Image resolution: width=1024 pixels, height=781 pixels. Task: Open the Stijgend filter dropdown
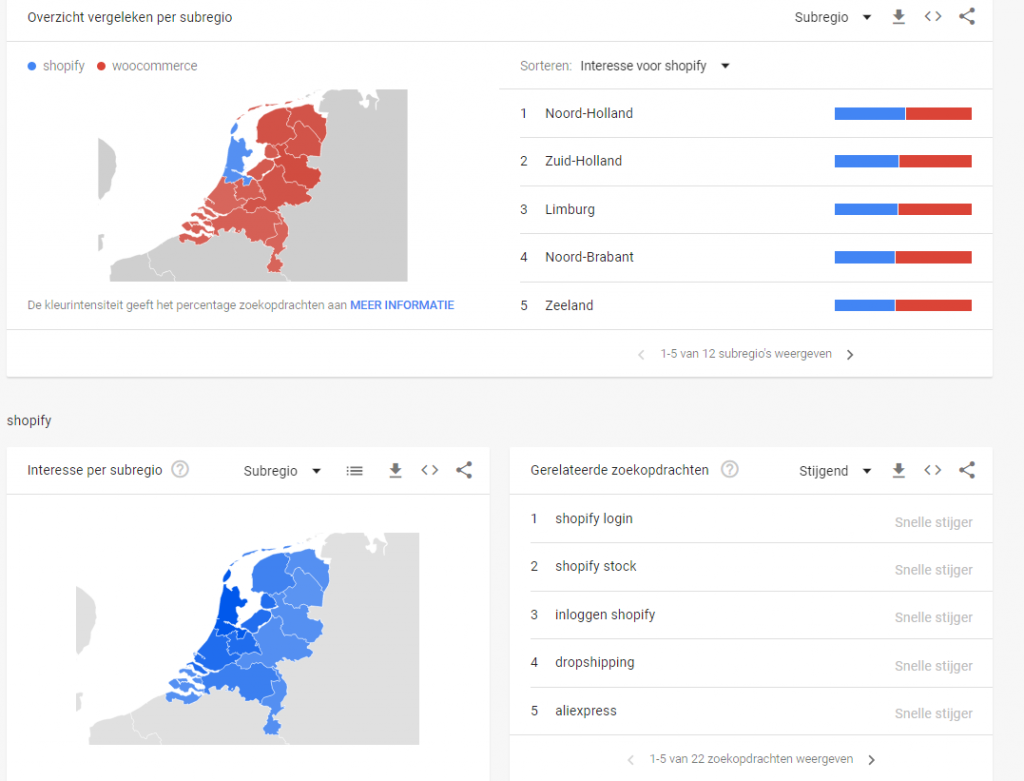click(x=835, y=471)
